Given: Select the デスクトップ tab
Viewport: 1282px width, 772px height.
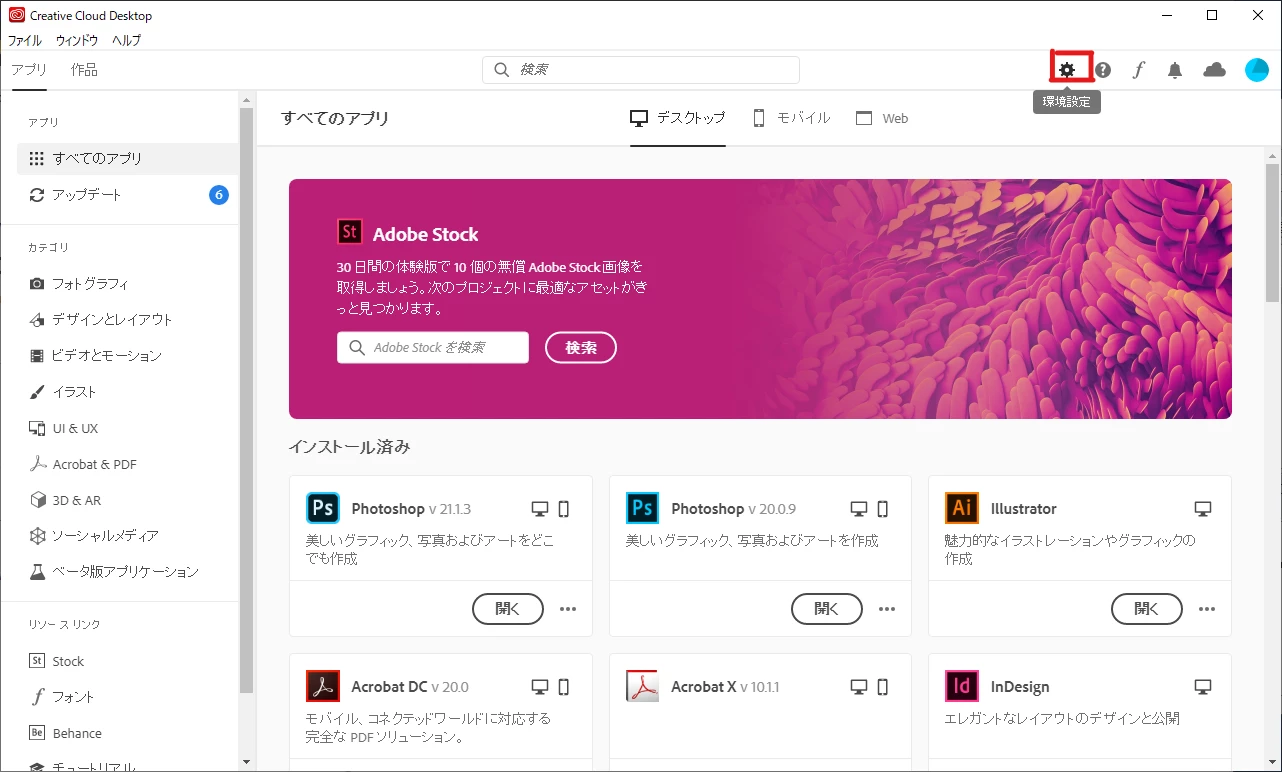Looking at the screenshot, I should (x=678, y=118).
